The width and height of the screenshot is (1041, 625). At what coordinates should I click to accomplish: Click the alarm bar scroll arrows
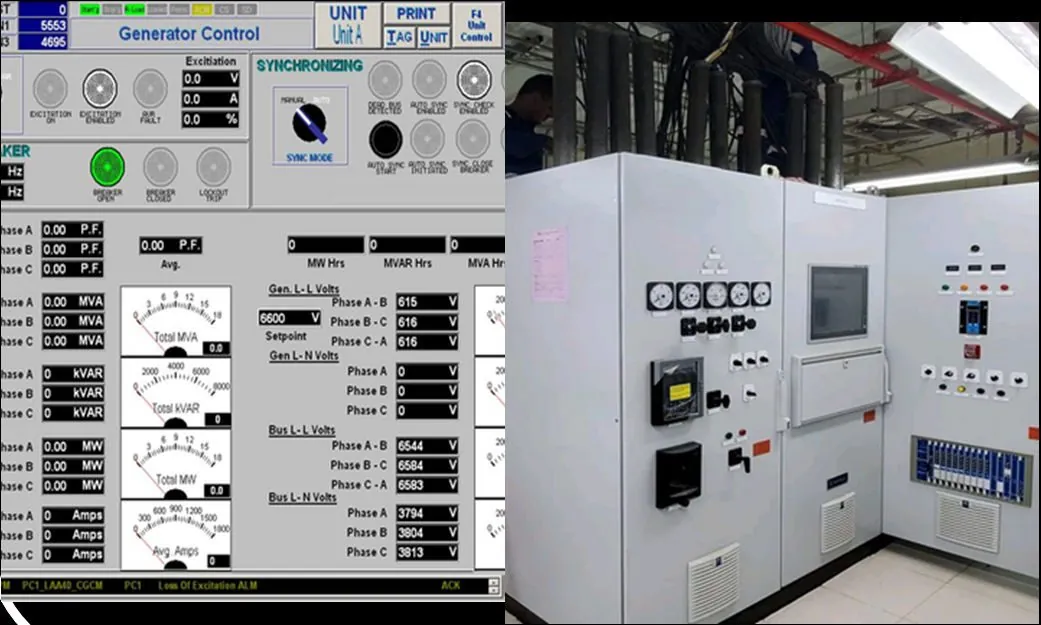(x=493, y=586)
